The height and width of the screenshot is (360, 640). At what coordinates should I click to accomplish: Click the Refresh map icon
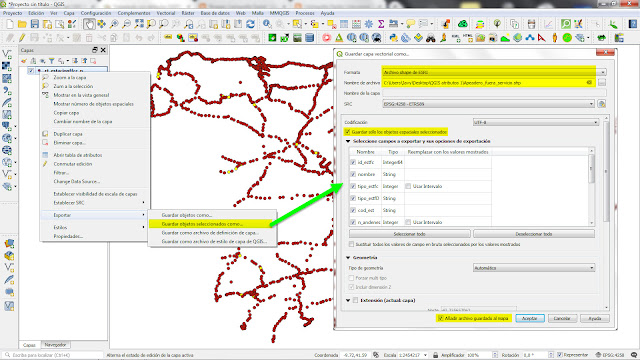[250, 24]
